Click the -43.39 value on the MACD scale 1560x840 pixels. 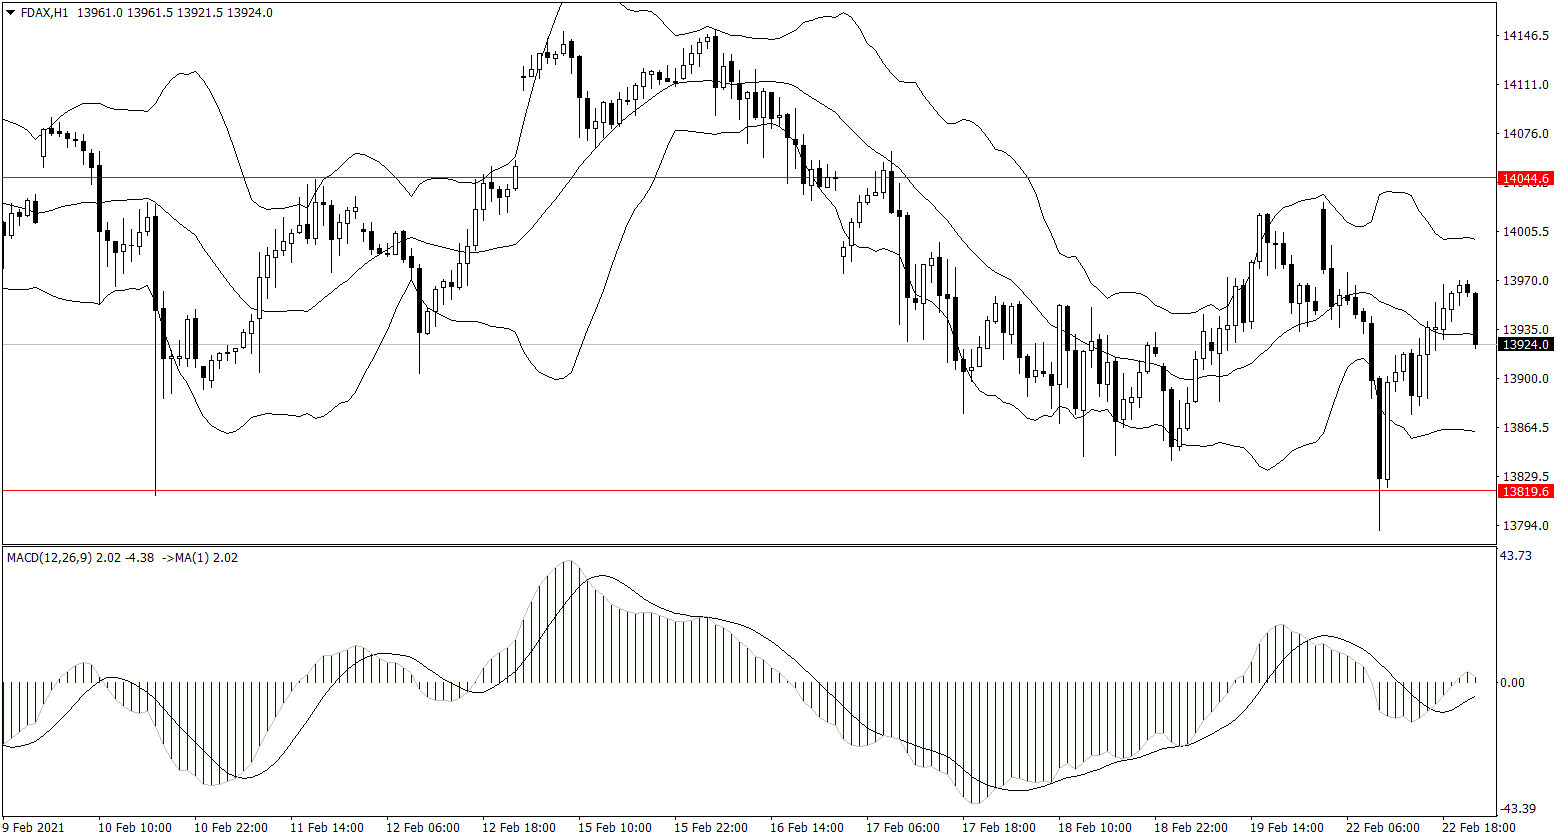(1519, 808)
